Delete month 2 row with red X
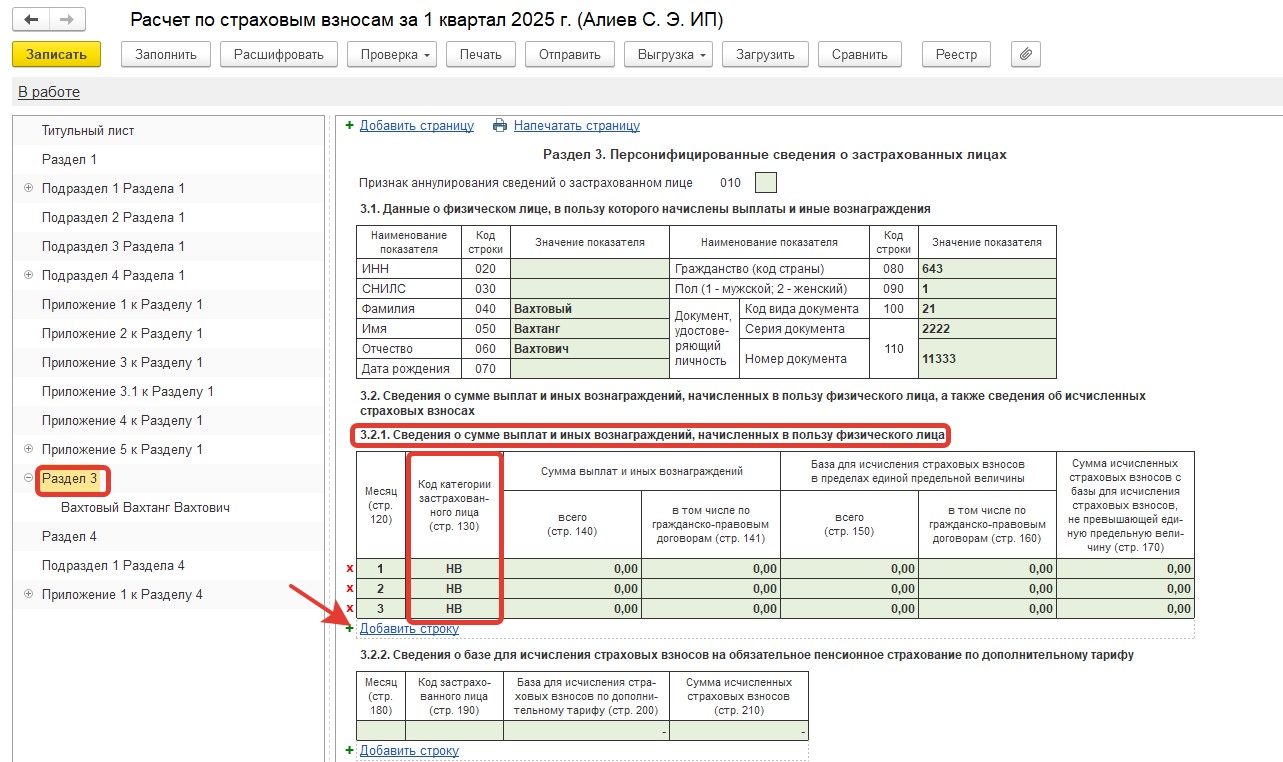Viewport: 1283px width, 762px height. [349, 589]
